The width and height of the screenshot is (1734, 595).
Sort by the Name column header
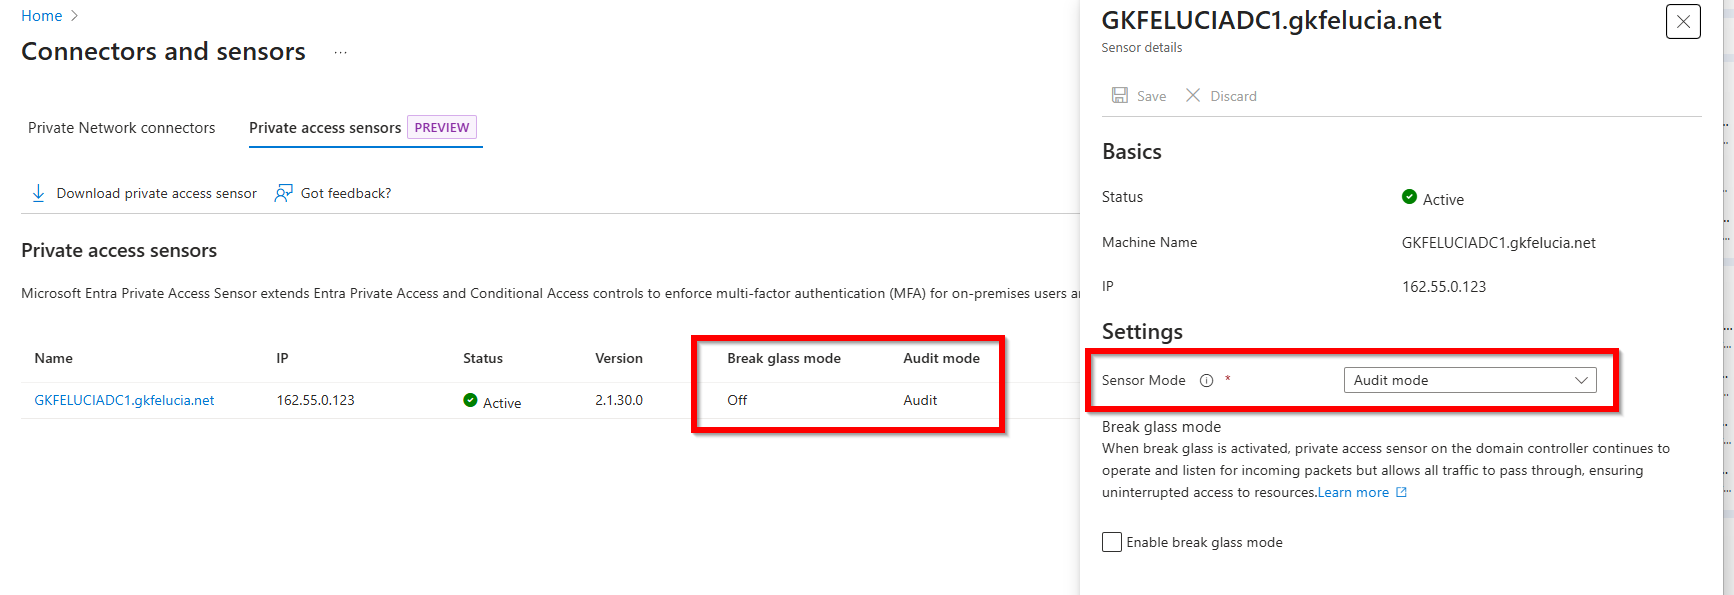point(54,358)
